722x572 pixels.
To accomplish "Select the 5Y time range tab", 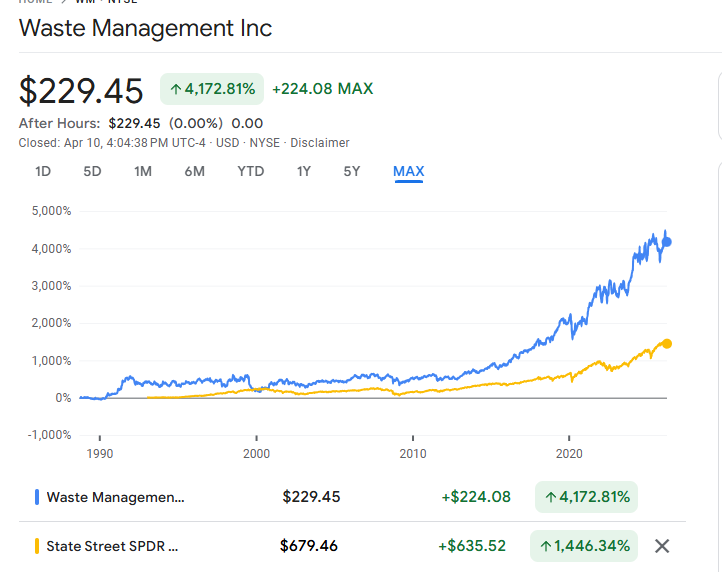I will 351,171.
